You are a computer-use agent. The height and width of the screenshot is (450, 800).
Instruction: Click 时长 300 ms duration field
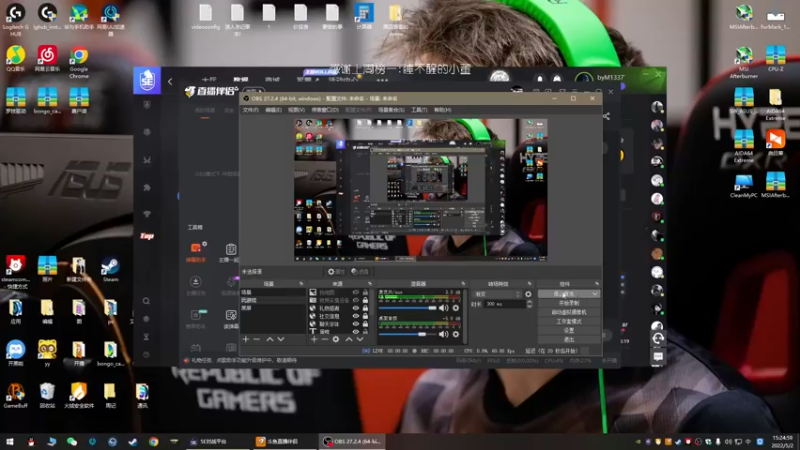(504, 304)
